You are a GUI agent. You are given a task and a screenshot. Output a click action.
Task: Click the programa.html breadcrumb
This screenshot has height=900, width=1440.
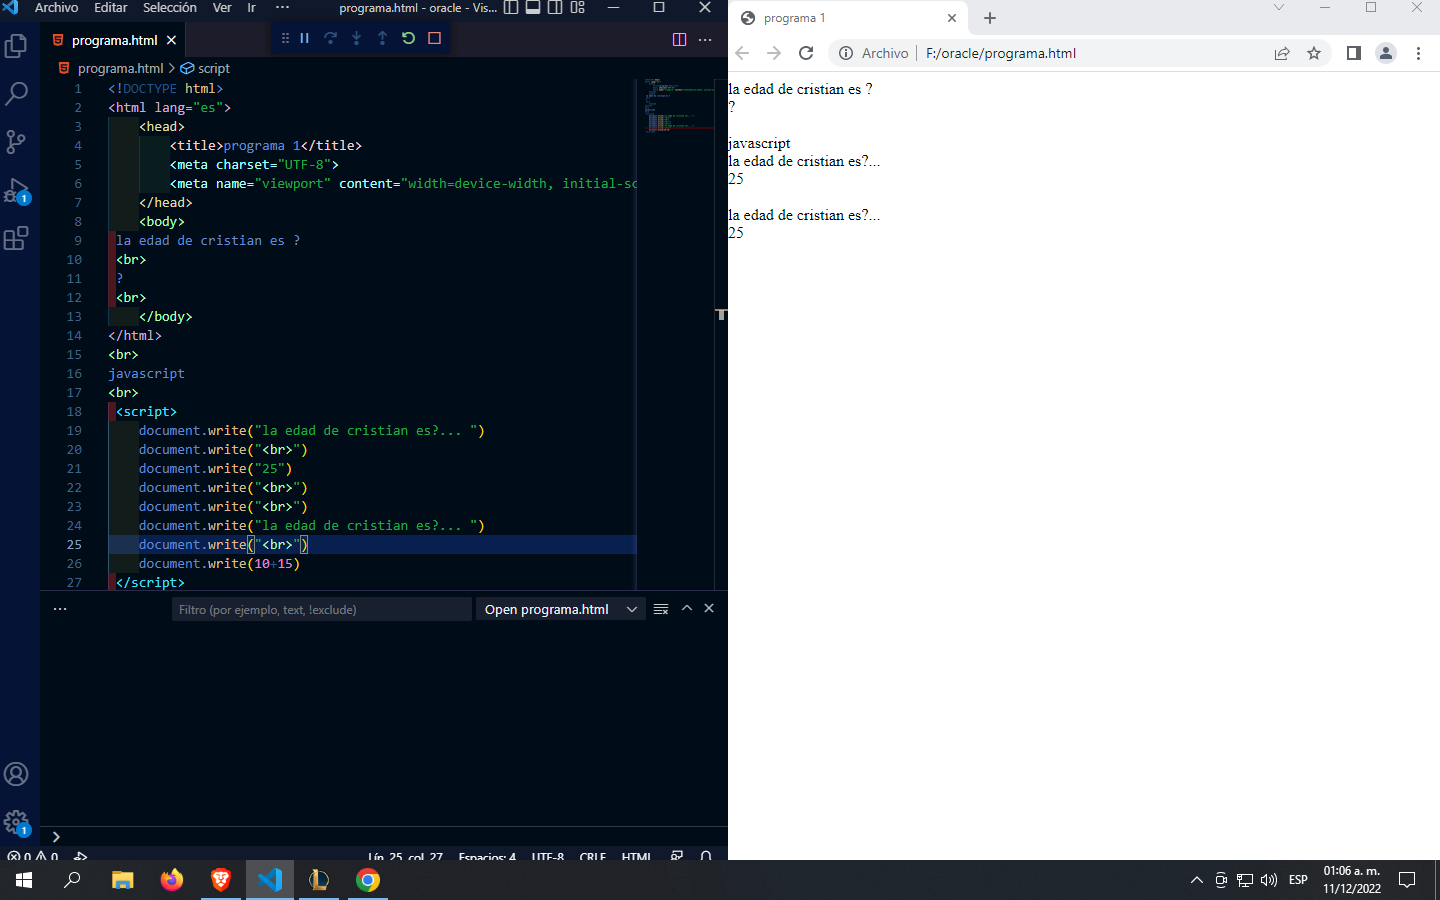pos(120,68)
